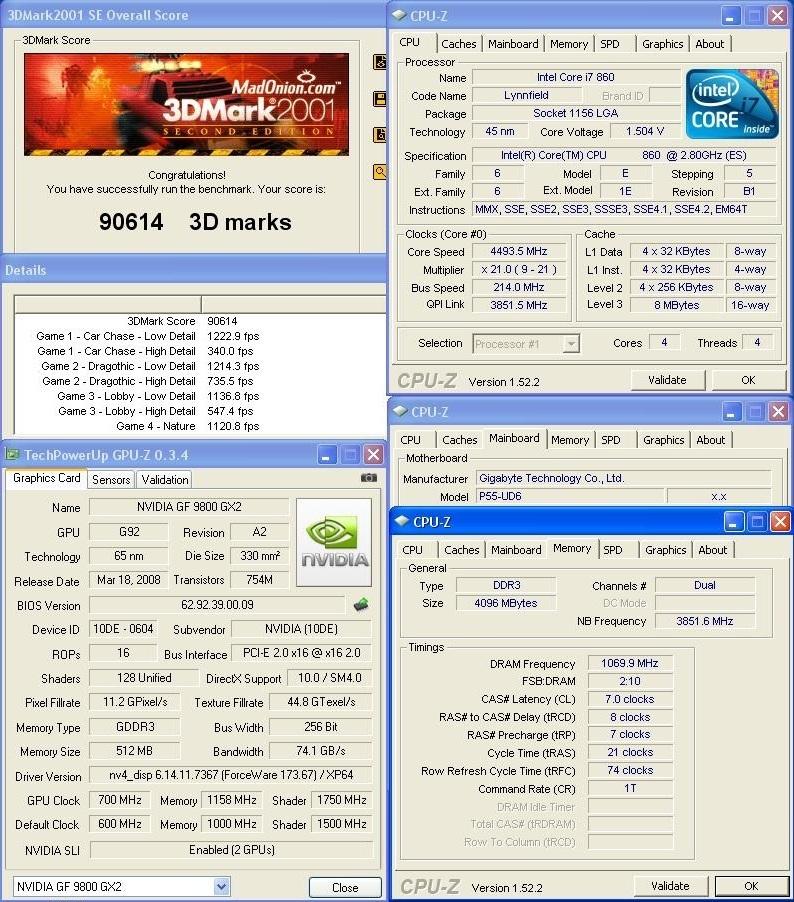Click the motherboard Model value P55-UD6
The image size is (794, 902).
click(x=571, y=496)
